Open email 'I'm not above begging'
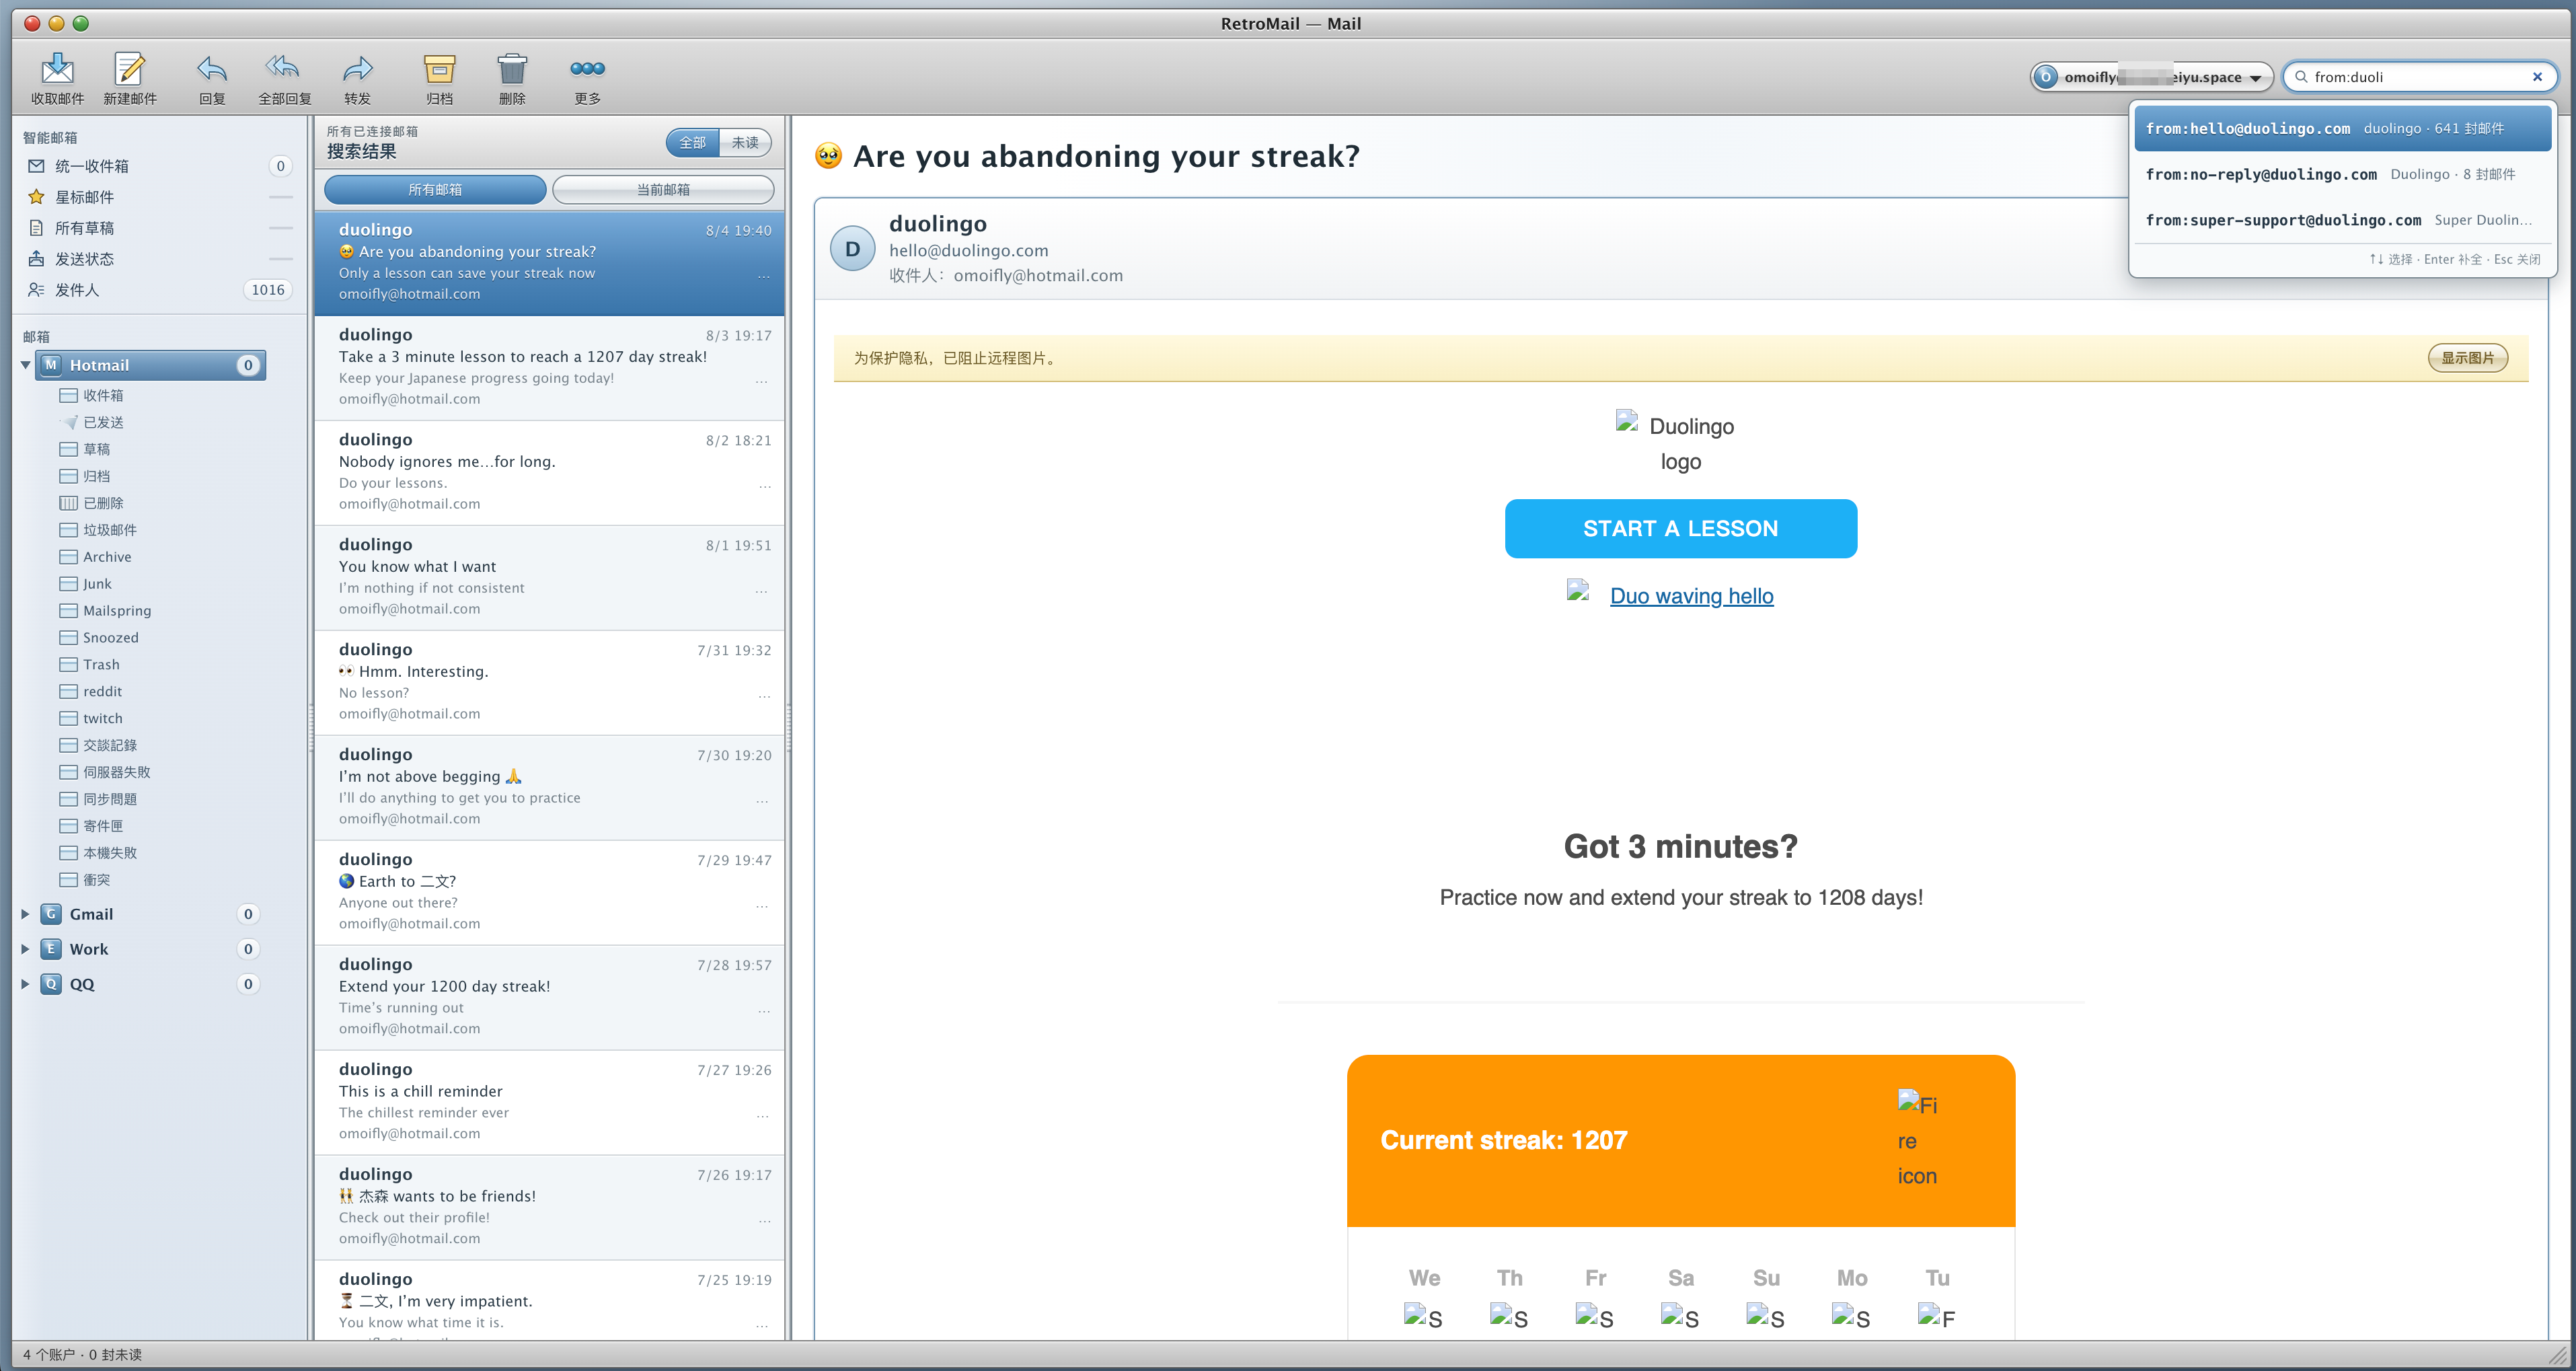This screenshot has height=1371, width=2576. (549, 788)
